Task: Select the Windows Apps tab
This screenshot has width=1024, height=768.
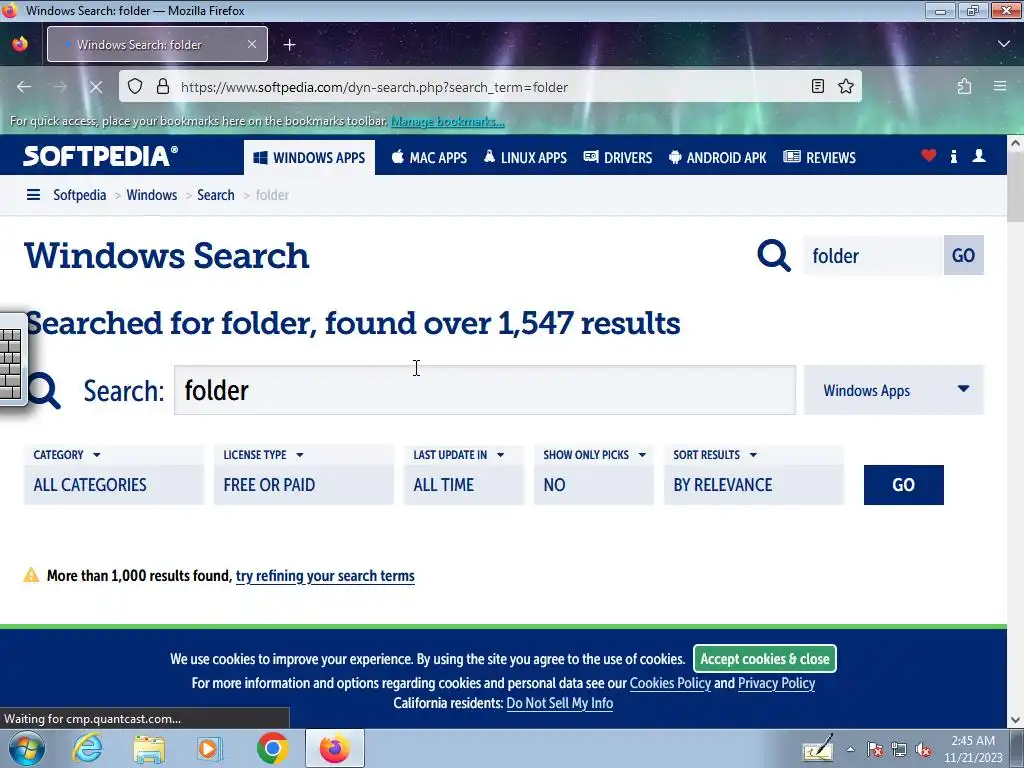Action: [x=310, y=157]
